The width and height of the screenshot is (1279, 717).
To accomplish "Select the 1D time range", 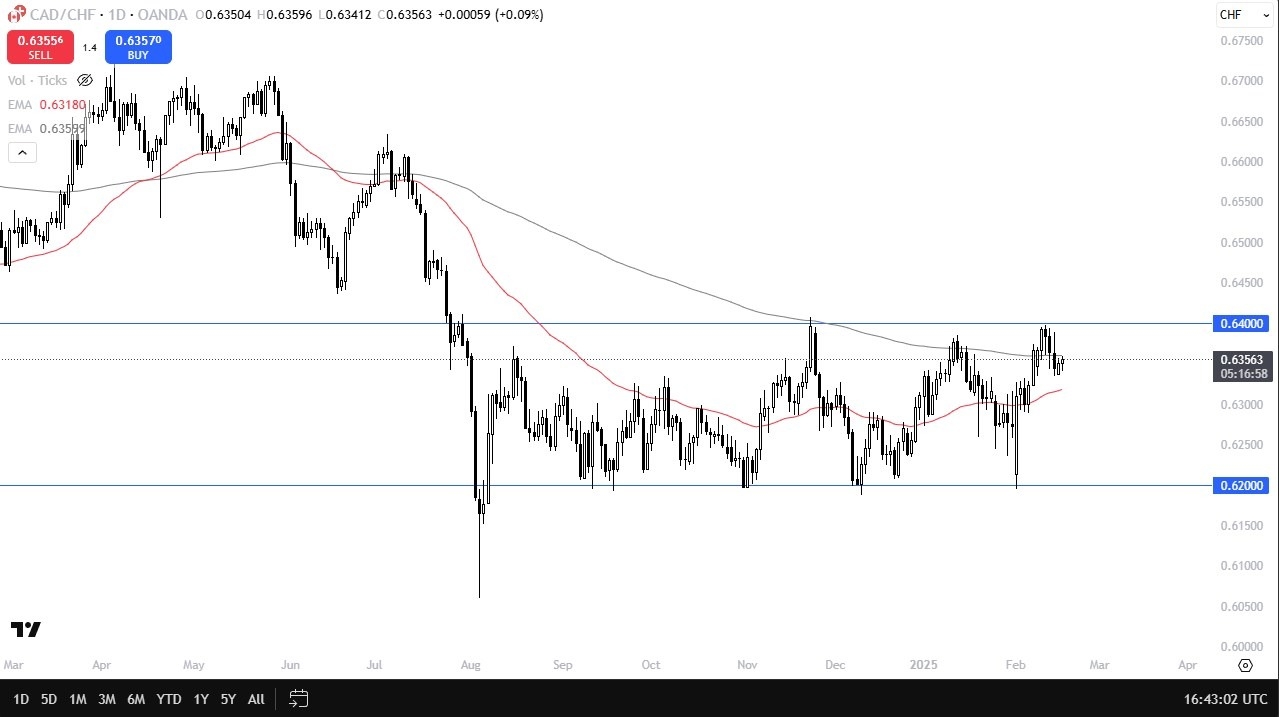I will 21,699.
